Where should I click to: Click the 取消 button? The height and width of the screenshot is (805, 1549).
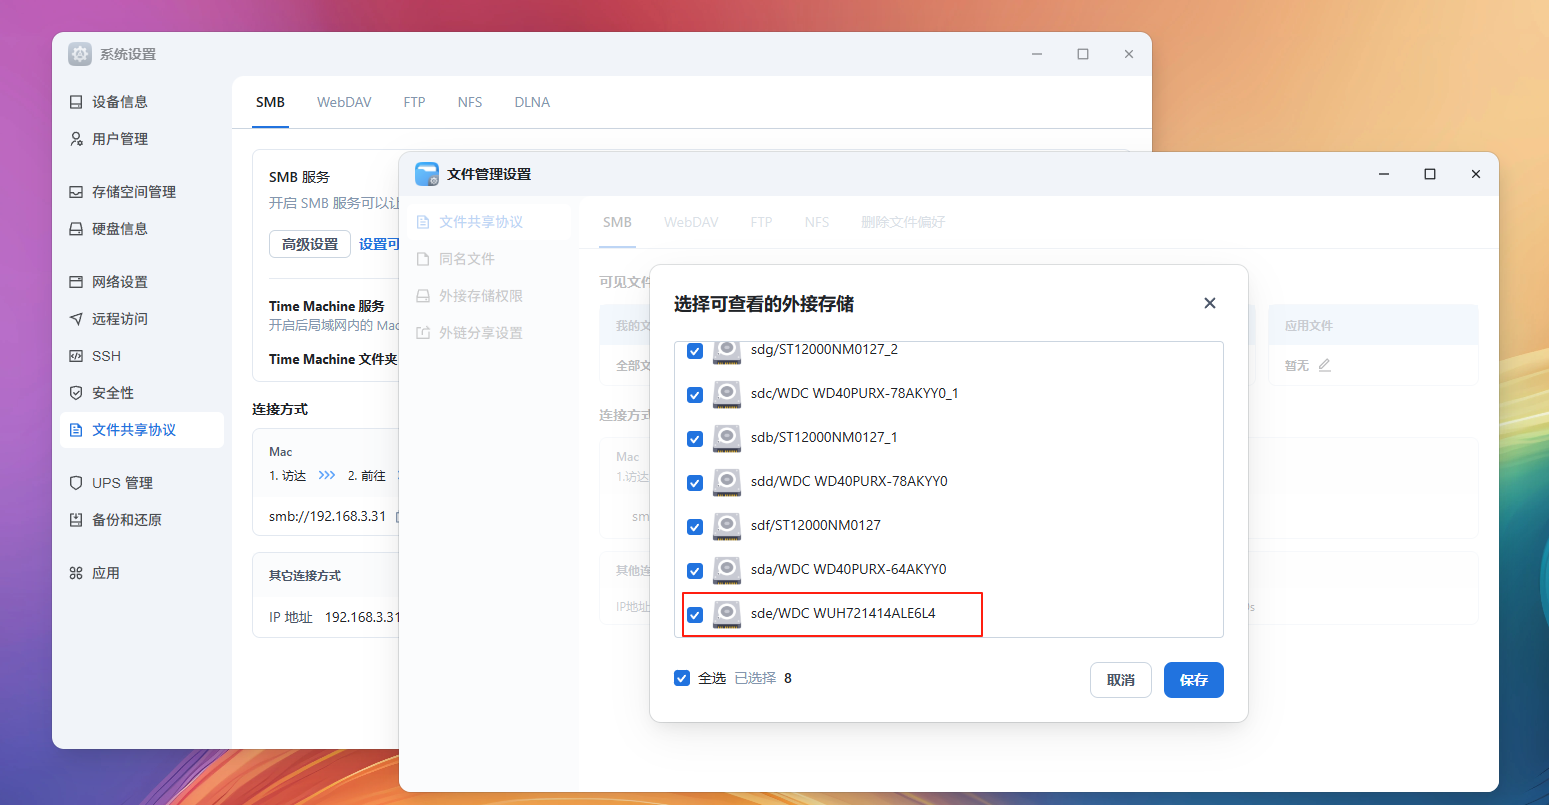pos(1121,680)
